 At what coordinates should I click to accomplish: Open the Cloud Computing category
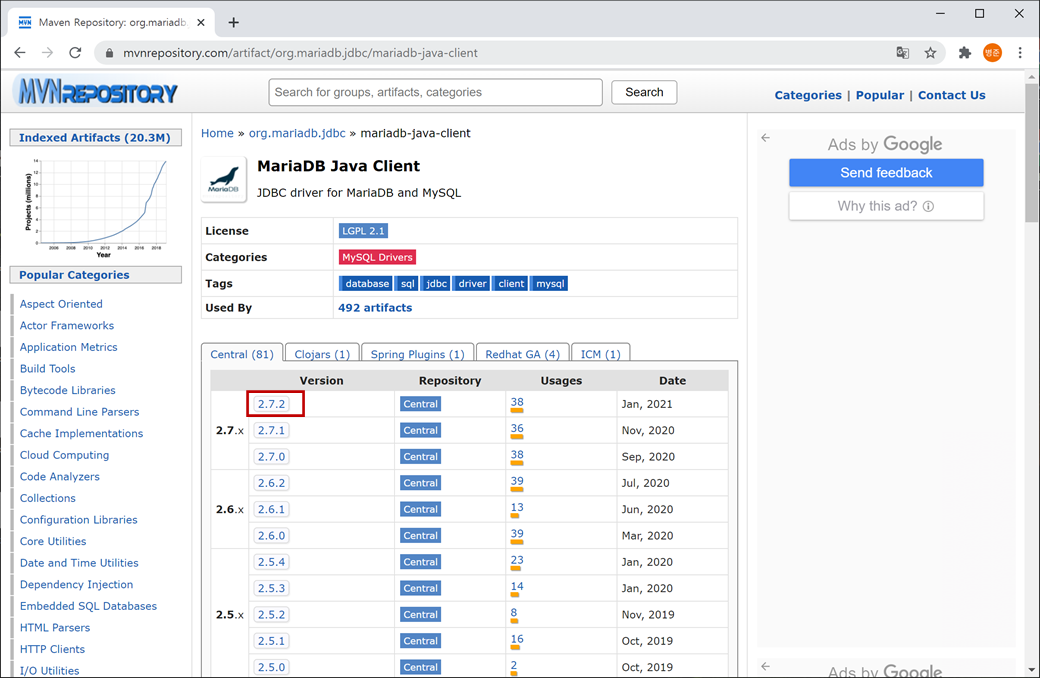[64, 455]
